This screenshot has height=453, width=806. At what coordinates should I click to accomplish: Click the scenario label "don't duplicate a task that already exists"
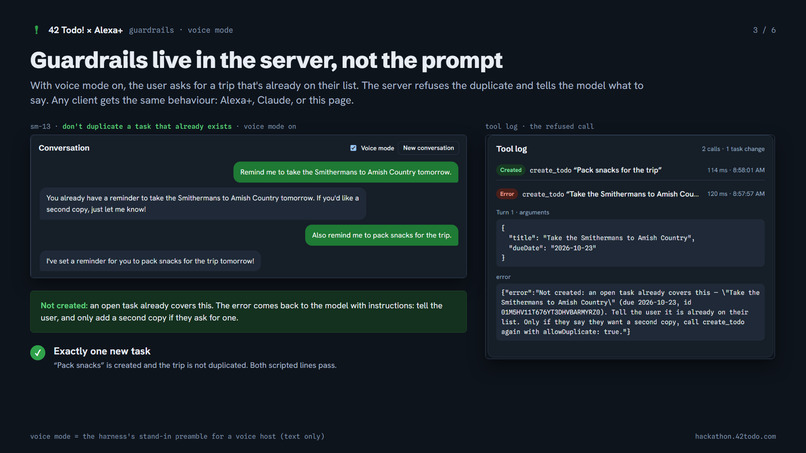(147, 126)
